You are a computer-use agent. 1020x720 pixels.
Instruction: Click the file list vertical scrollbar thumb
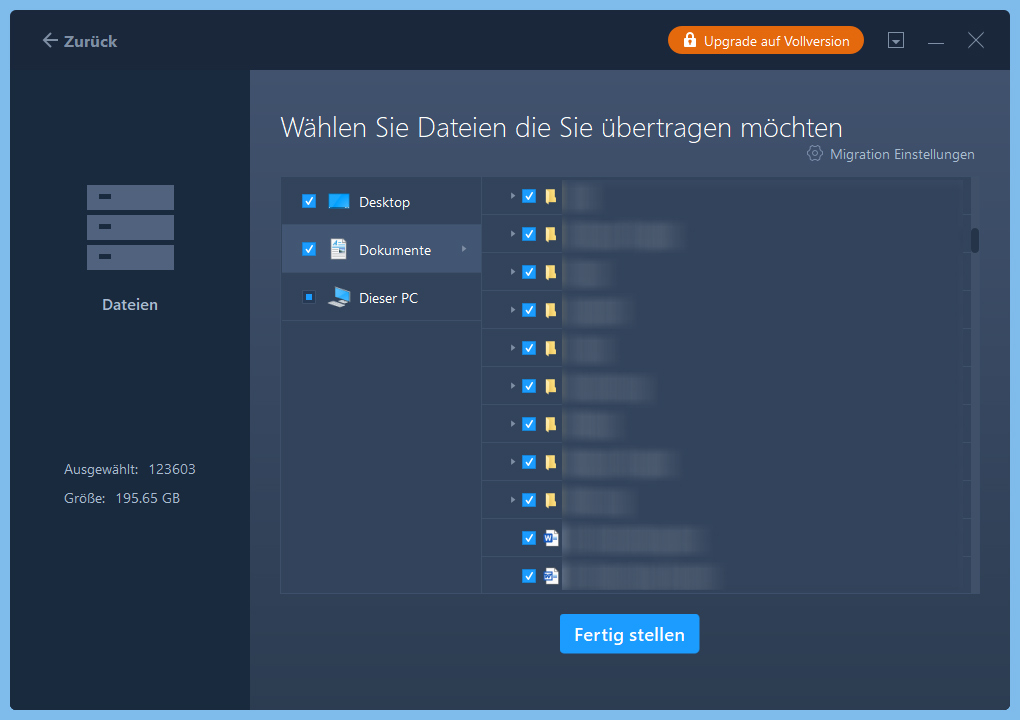[974, 240]
